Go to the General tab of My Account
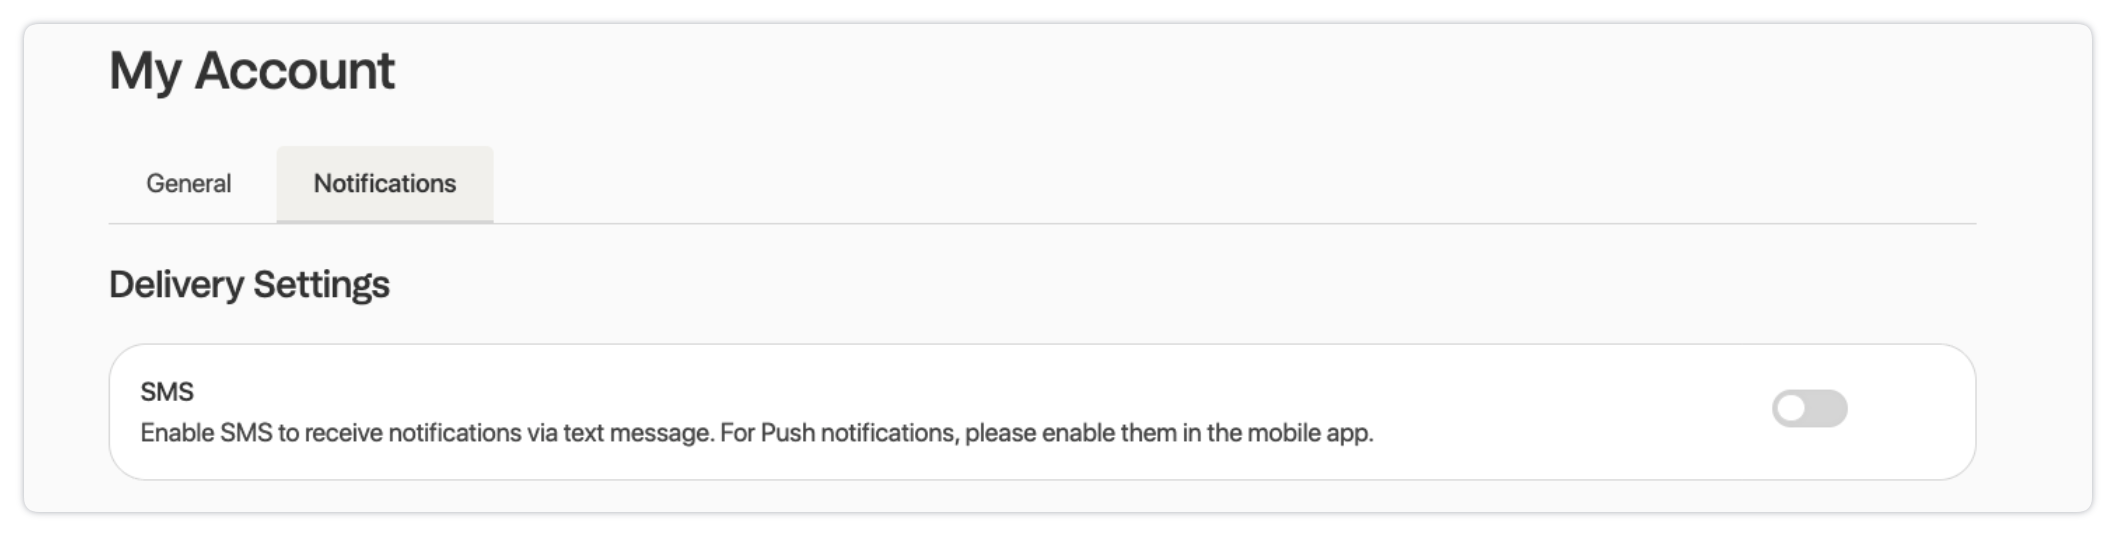 (x=188, y=184)
